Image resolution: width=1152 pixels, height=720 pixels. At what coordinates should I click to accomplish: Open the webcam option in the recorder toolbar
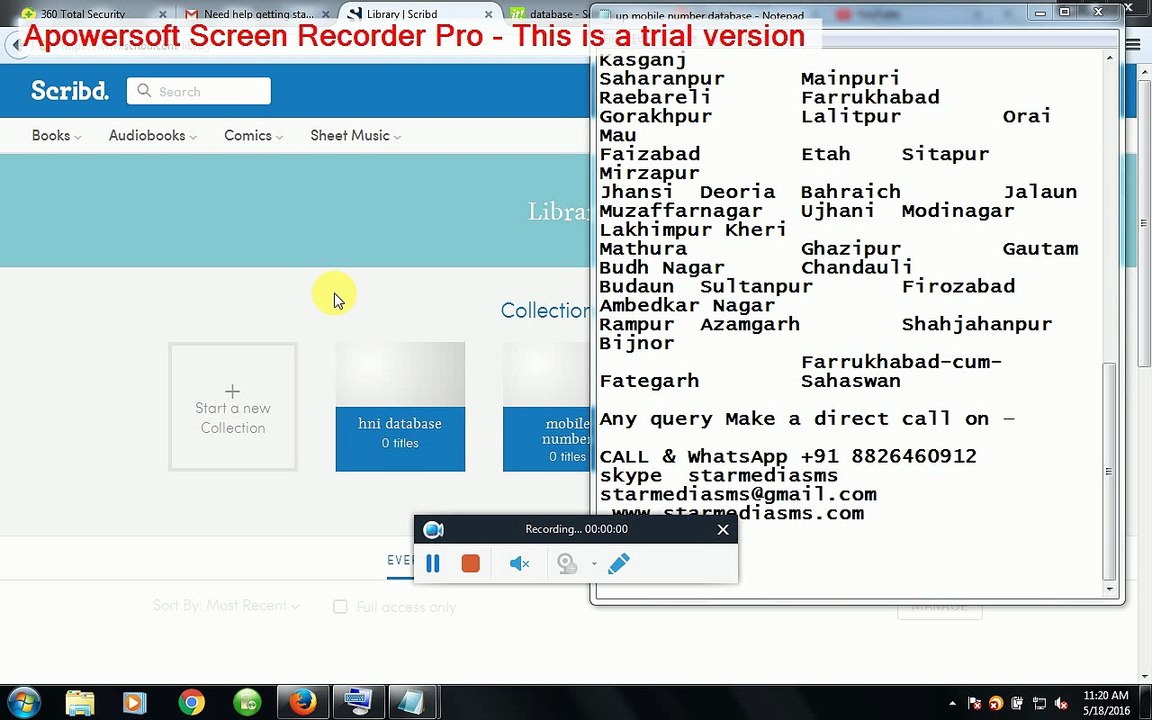566,564
